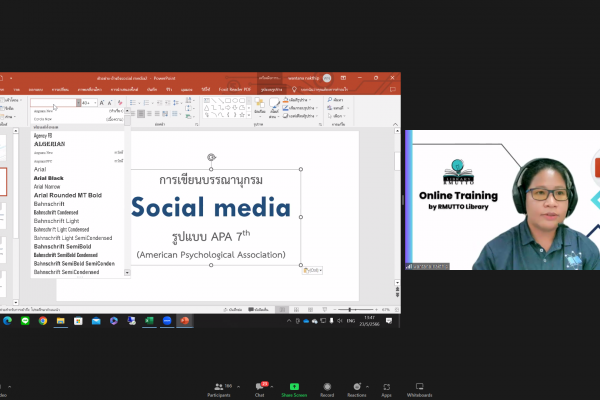
Task: Open the Zoom Chat panel
Action: pos(260,390)
